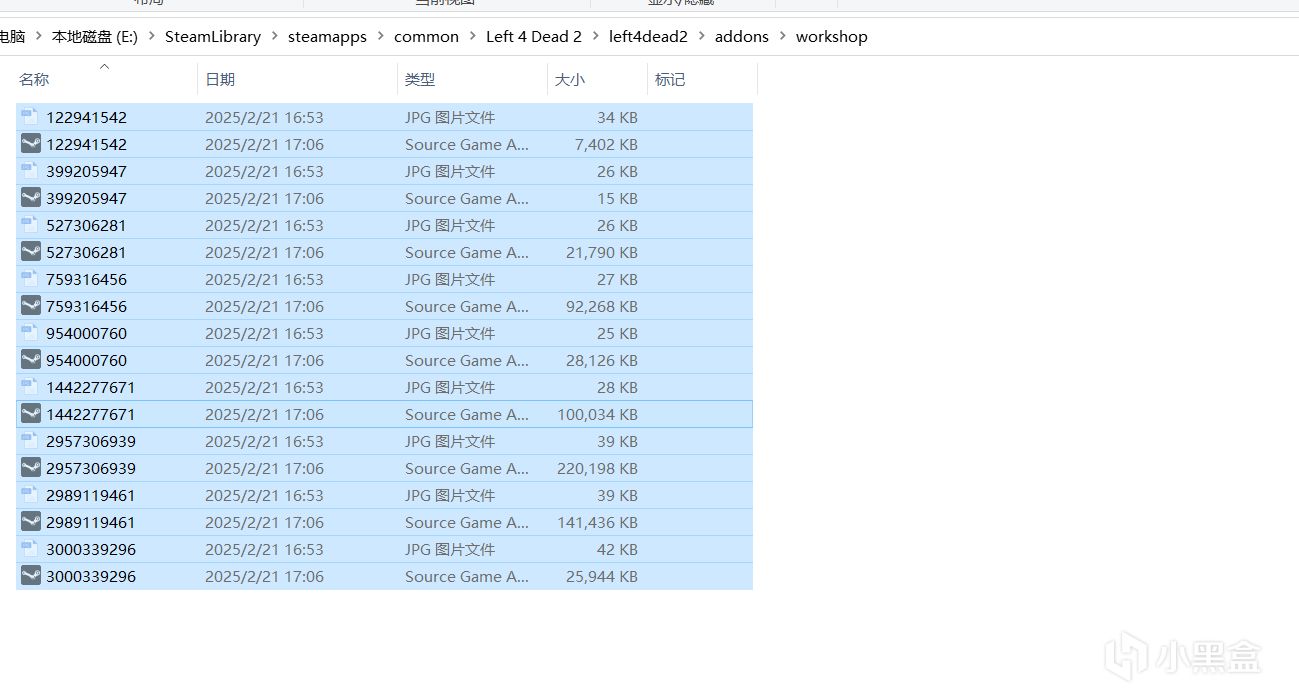Expand the chevron after 电脑 in address bar
The height and width of the screenshot is (700, 1299).
point(38,37)
